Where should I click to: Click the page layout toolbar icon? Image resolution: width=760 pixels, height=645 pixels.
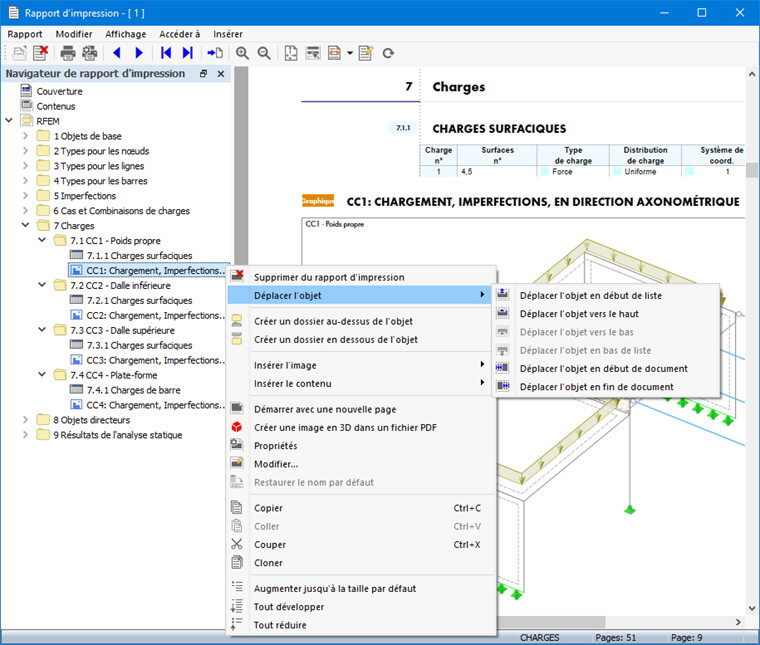click(x=291, y=53)
